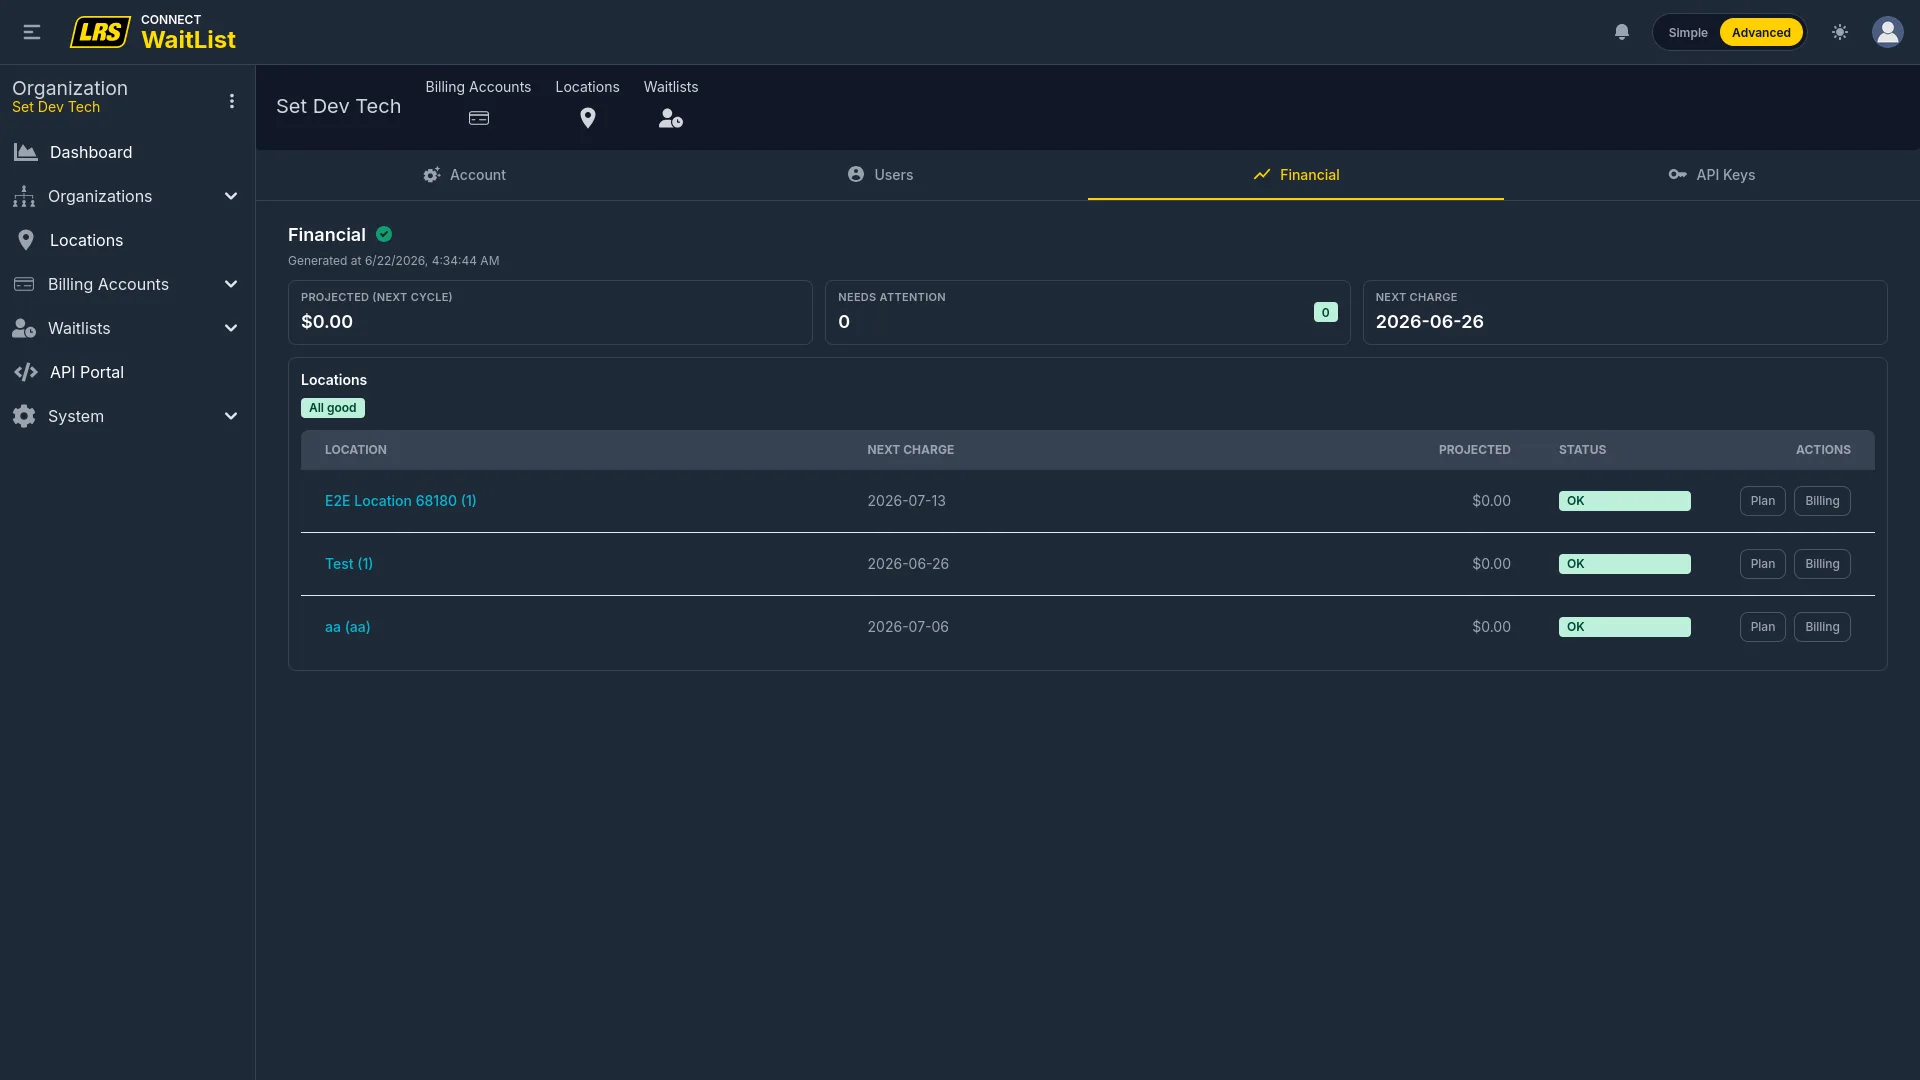Click the Next Charge 2026-06-26 card value
1920x1080 pixels.
tap(1429, 322)
